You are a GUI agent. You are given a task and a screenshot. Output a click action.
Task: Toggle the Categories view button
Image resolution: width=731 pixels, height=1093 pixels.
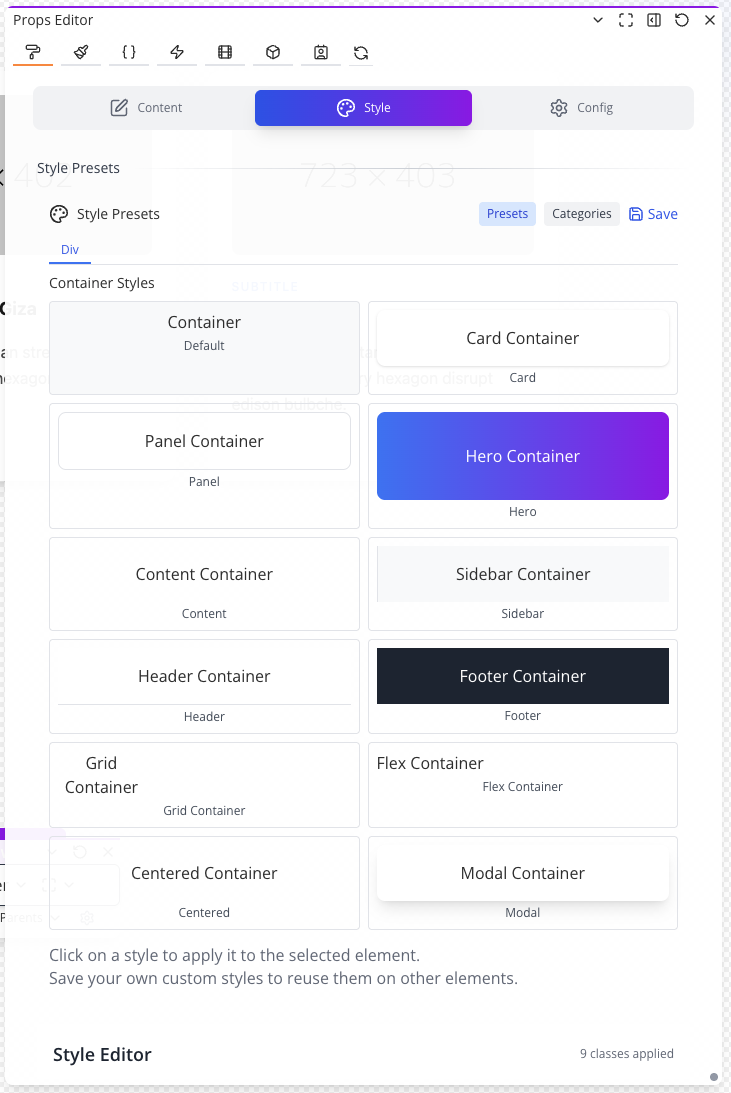pyautogui.click(x=581, y=214)
